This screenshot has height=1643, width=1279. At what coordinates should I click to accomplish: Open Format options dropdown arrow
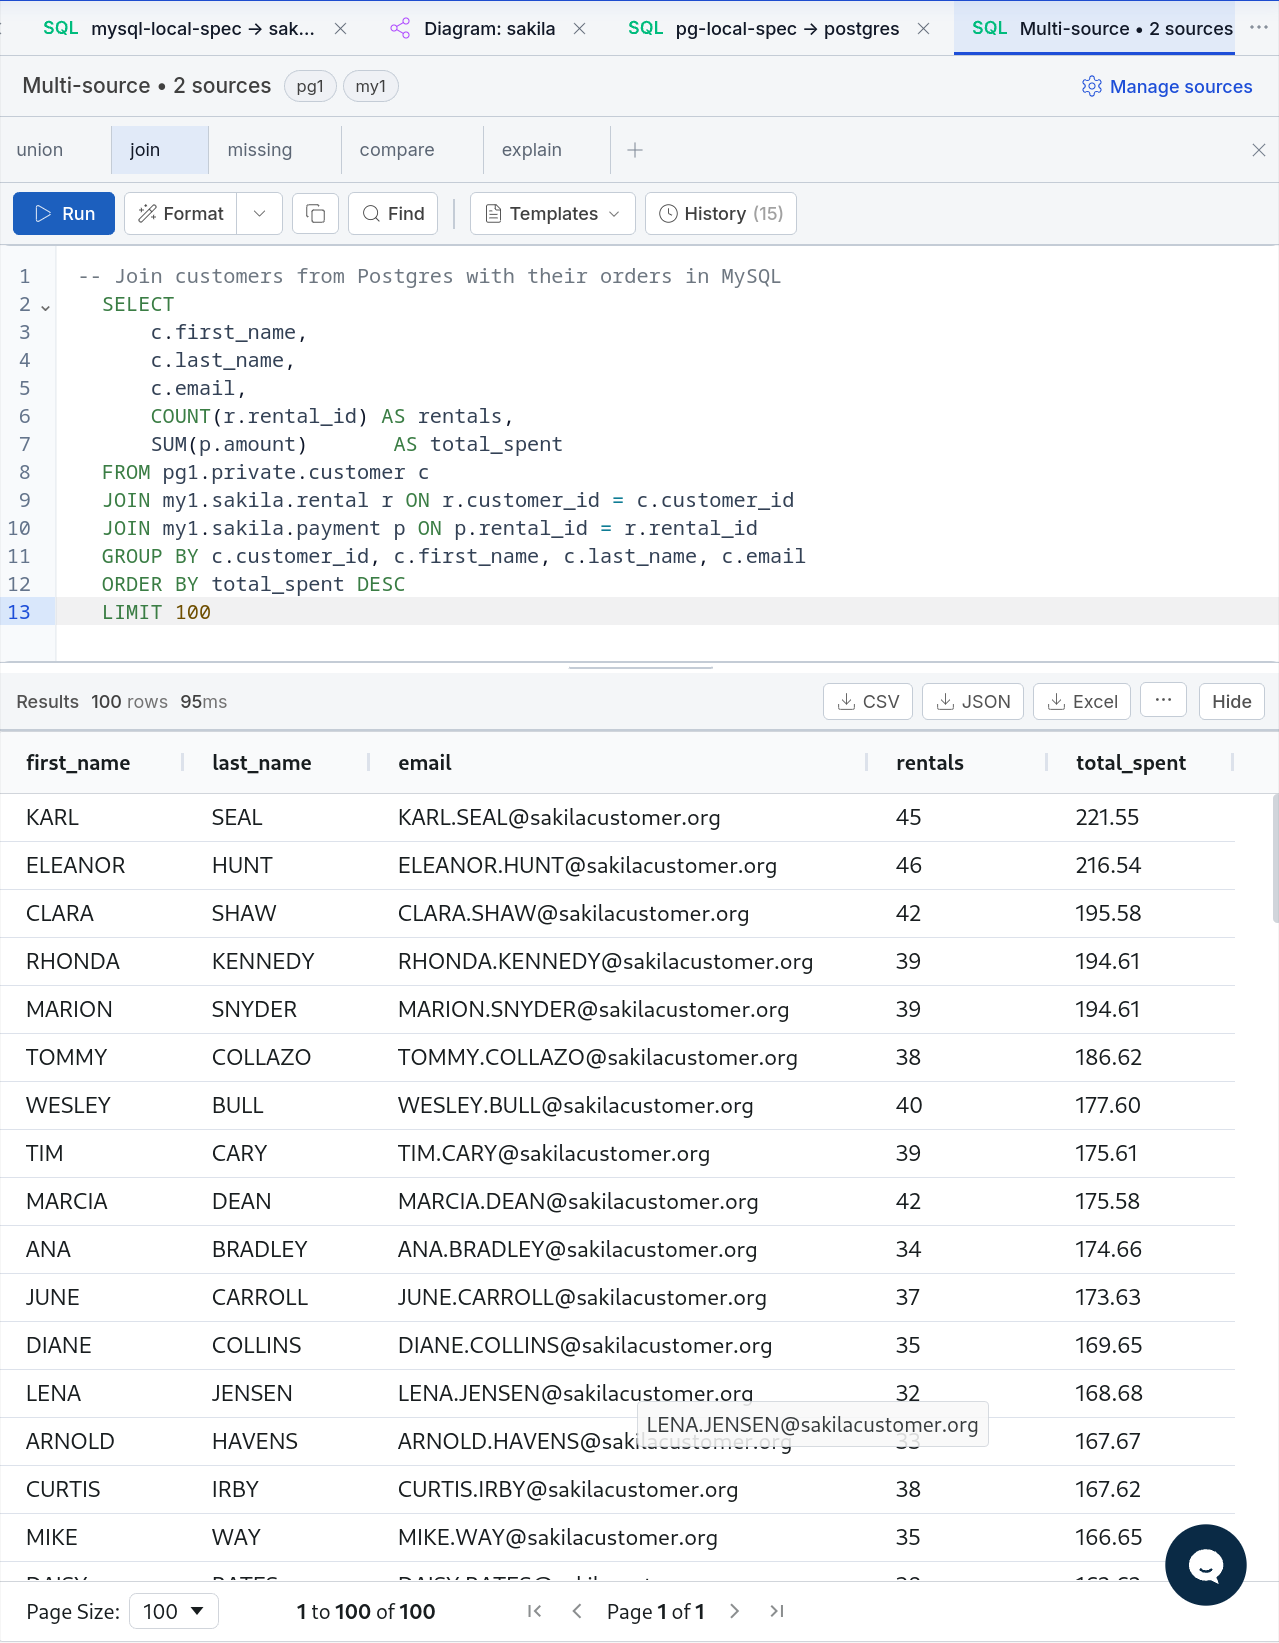[x=260, y=214]
